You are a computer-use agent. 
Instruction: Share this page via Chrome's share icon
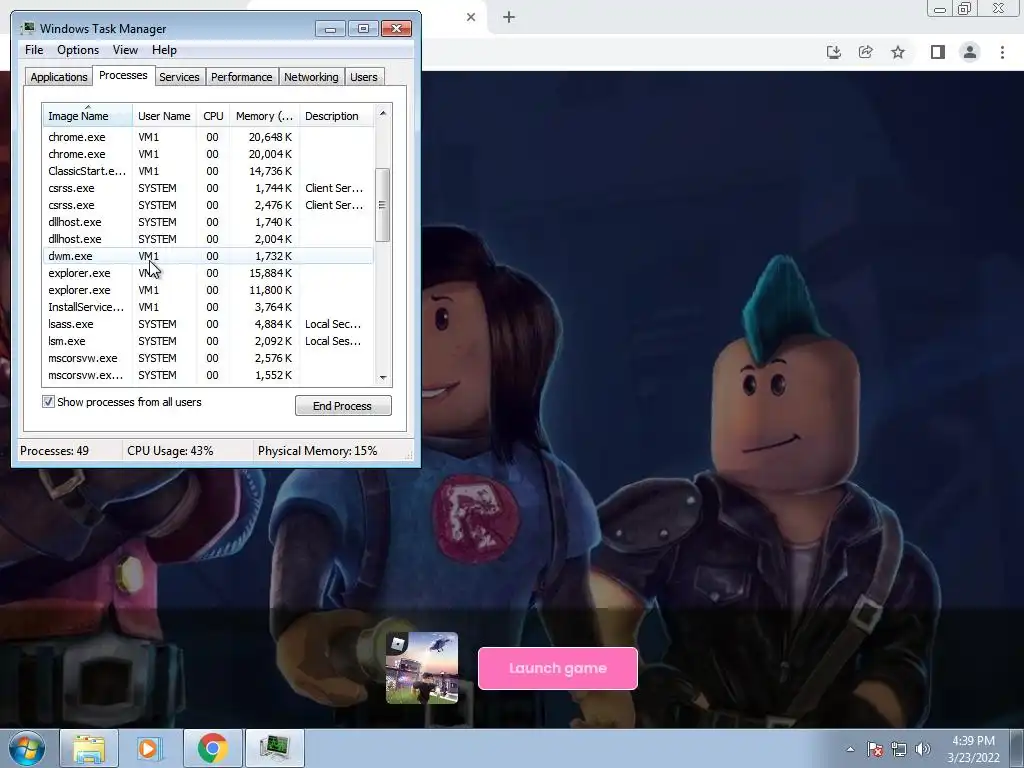[865, 52]
